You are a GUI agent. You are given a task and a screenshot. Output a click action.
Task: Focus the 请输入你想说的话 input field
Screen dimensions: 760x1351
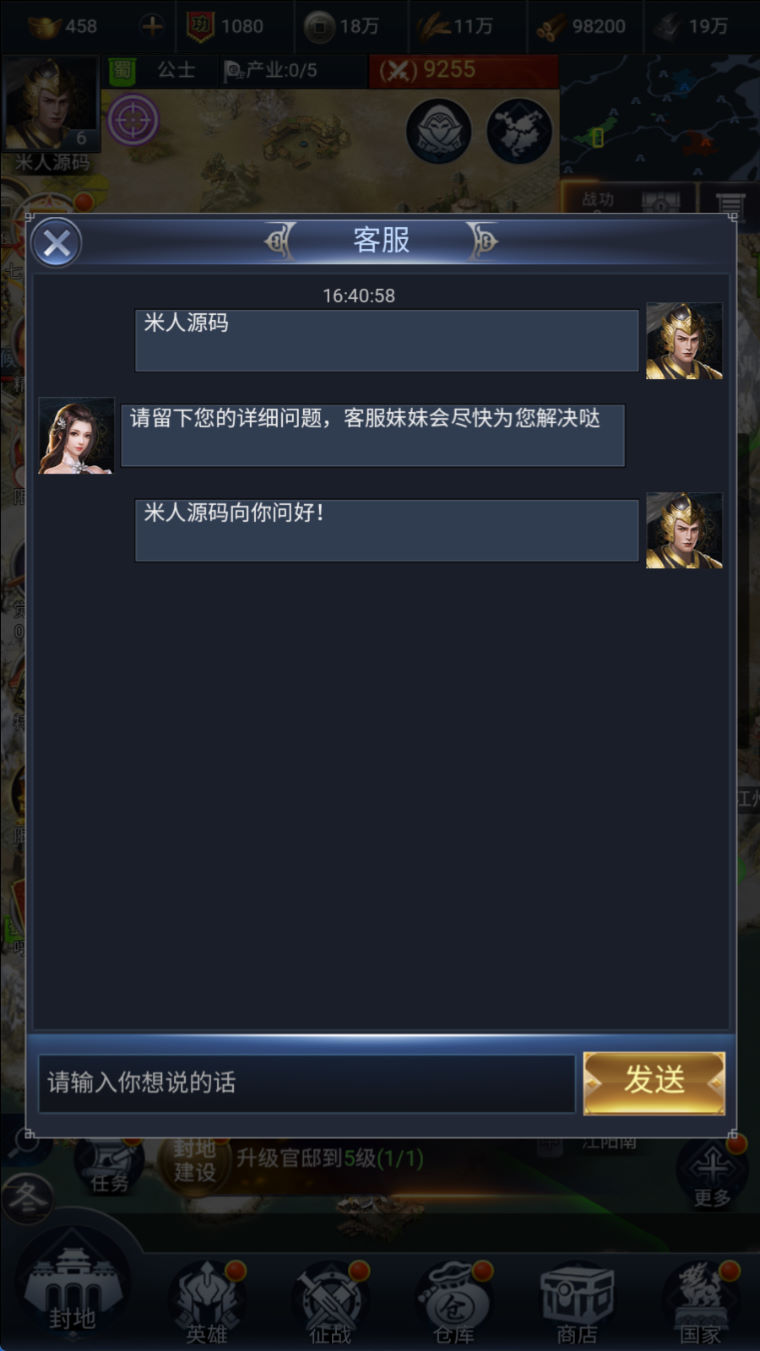307,1083
